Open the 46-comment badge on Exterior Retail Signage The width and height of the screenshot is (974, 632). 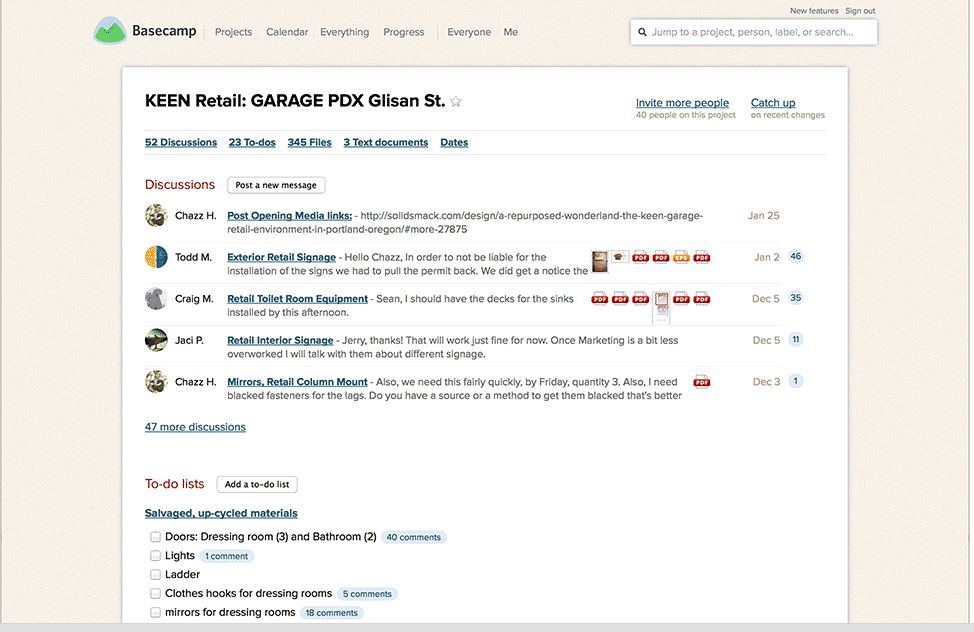pos(795,256)
